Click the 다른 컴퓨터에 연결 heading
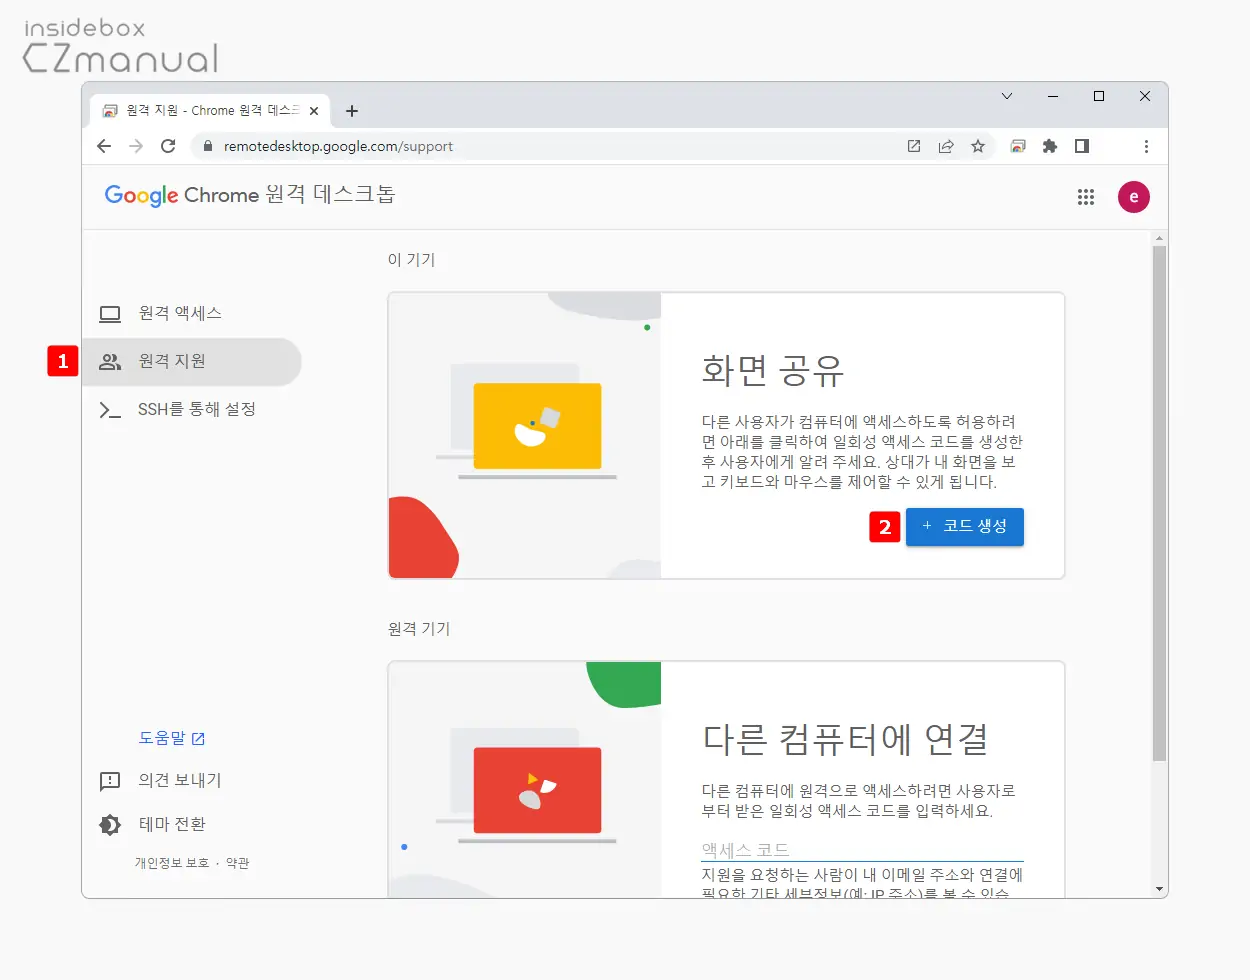The height and width of the screenshot is (980, 1250). (846, 740)
